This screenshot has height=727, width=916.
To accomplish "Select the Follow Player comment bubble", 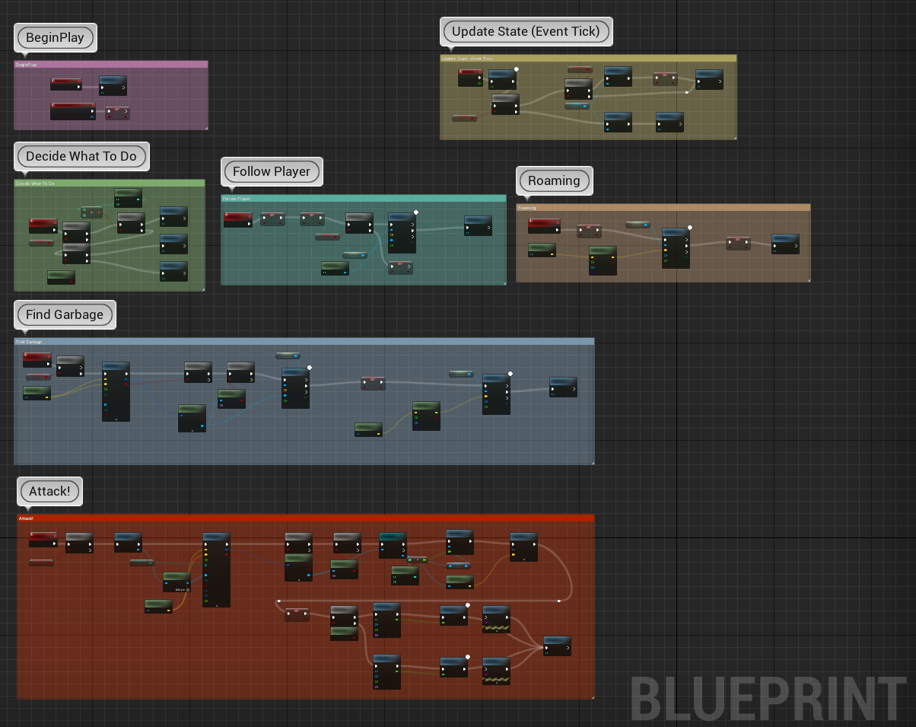I will [271, 171].
